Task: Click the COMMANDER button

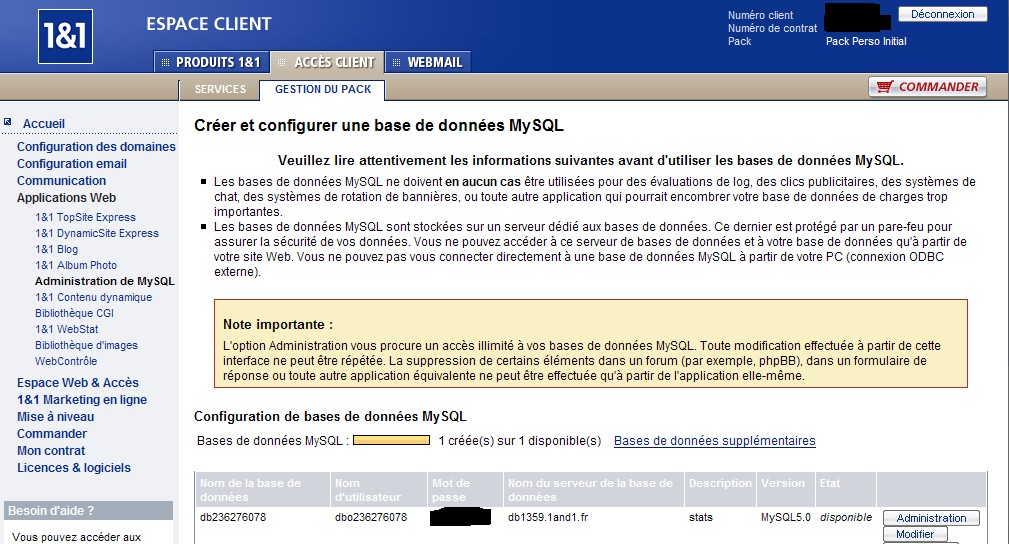Action: (927, 87)
